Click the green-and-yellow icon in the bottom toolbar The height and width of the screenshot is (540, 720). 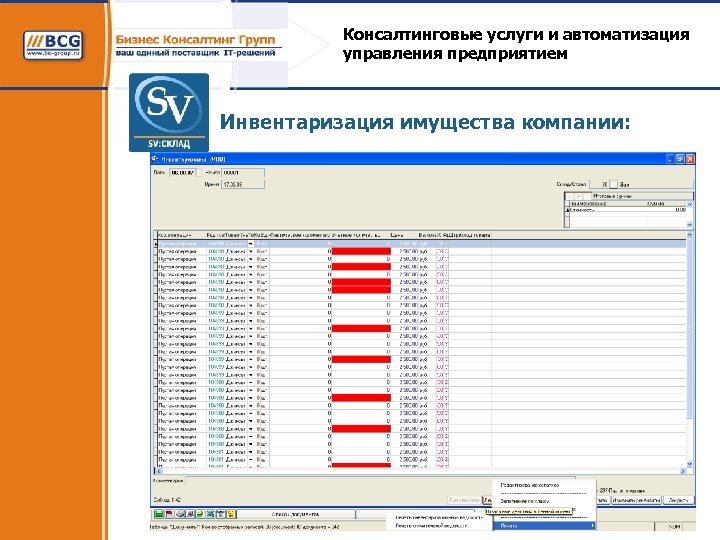tap(201, 514)
